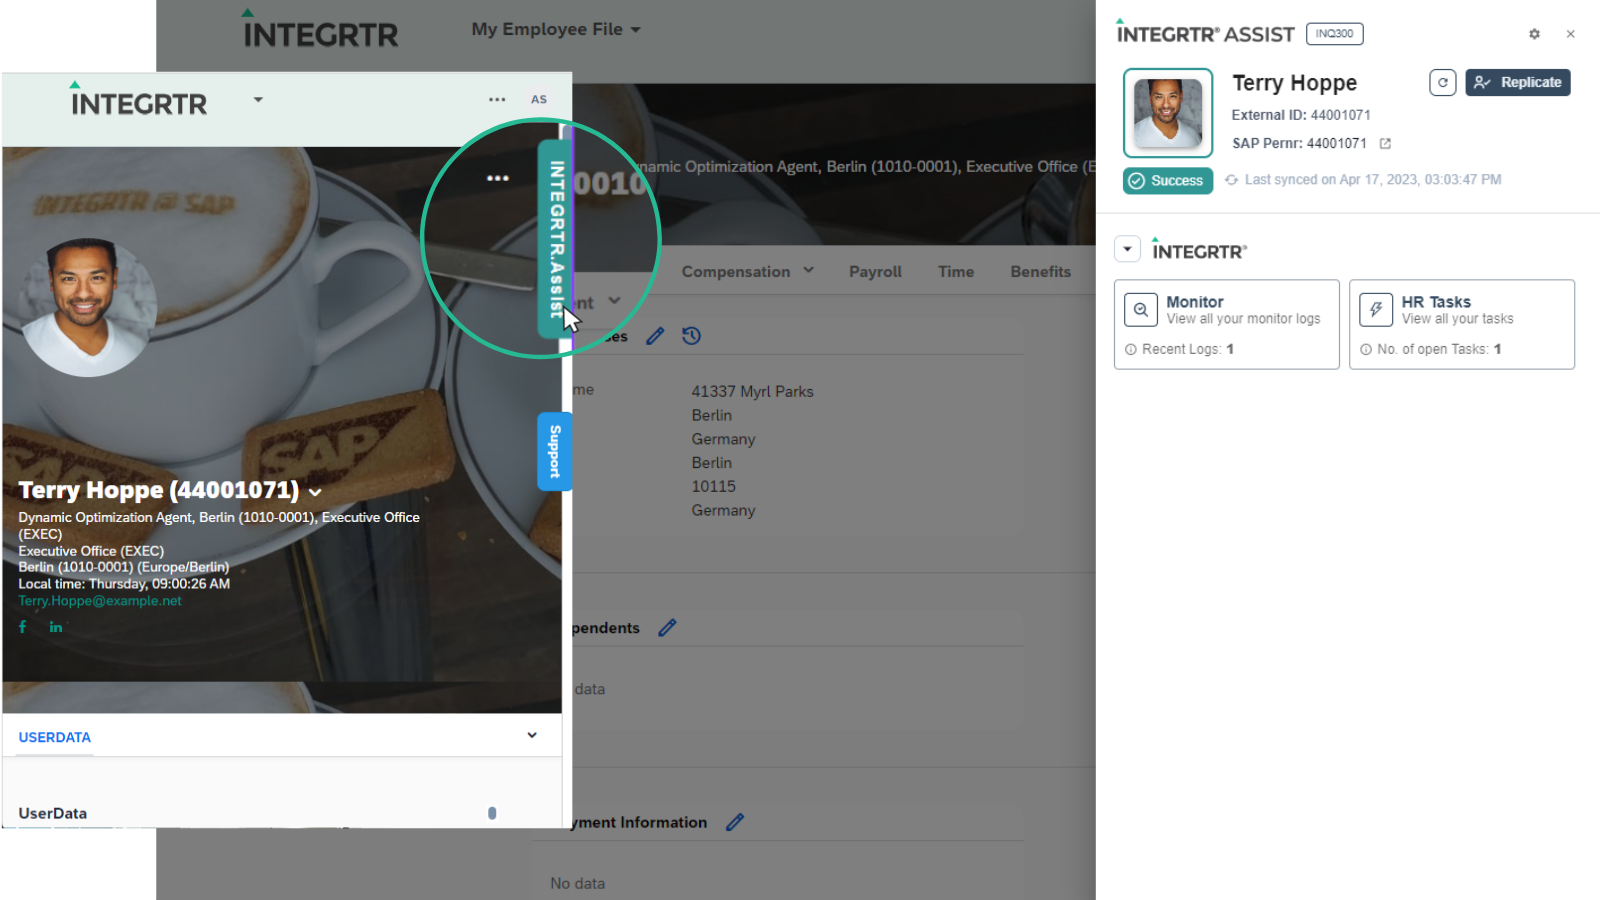Open three-dots menu in small window header
1600x900 pixels.
point(497,99)
